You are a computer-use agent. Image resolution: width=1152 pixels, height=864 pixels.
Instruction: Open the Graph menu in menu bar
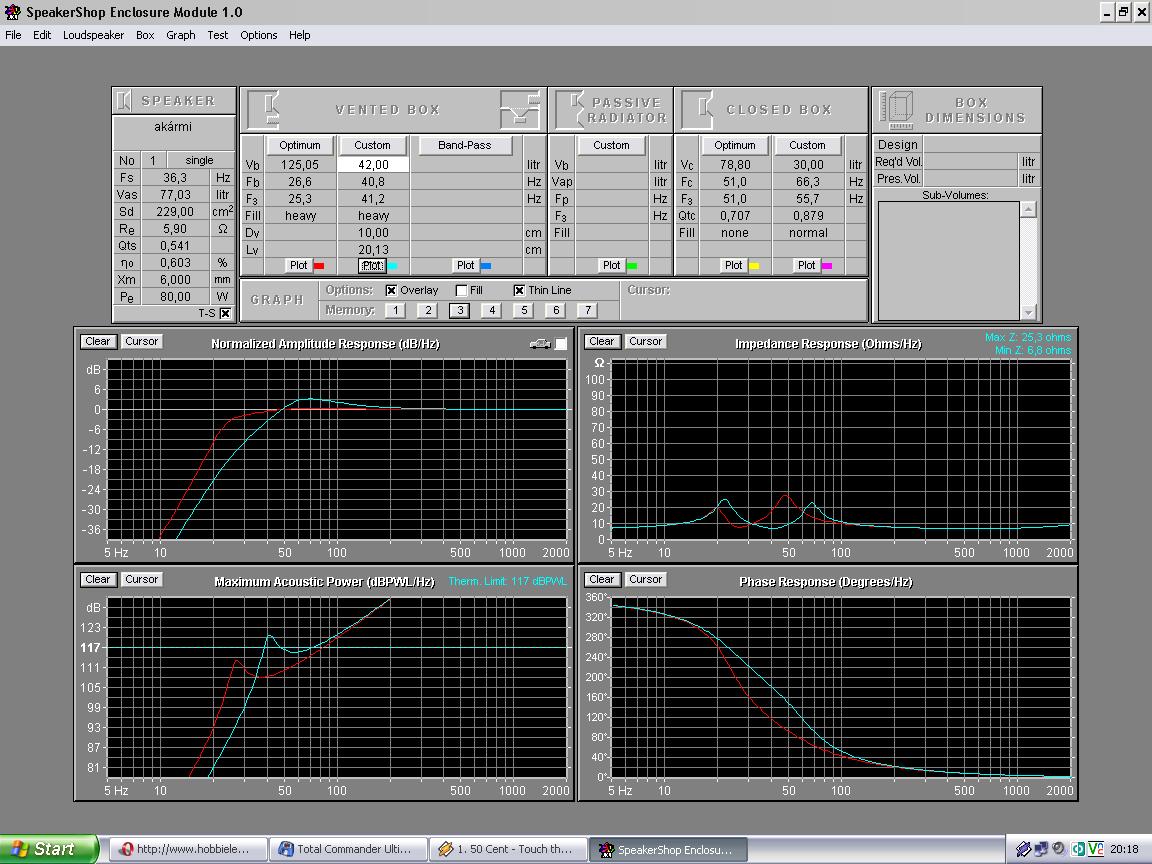tap(180, 35)
